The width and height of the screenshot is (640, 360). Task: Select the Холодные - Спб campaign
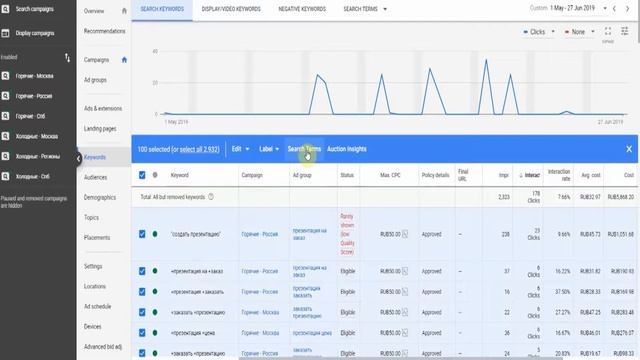pyautogui.click(x=32, y=176)
